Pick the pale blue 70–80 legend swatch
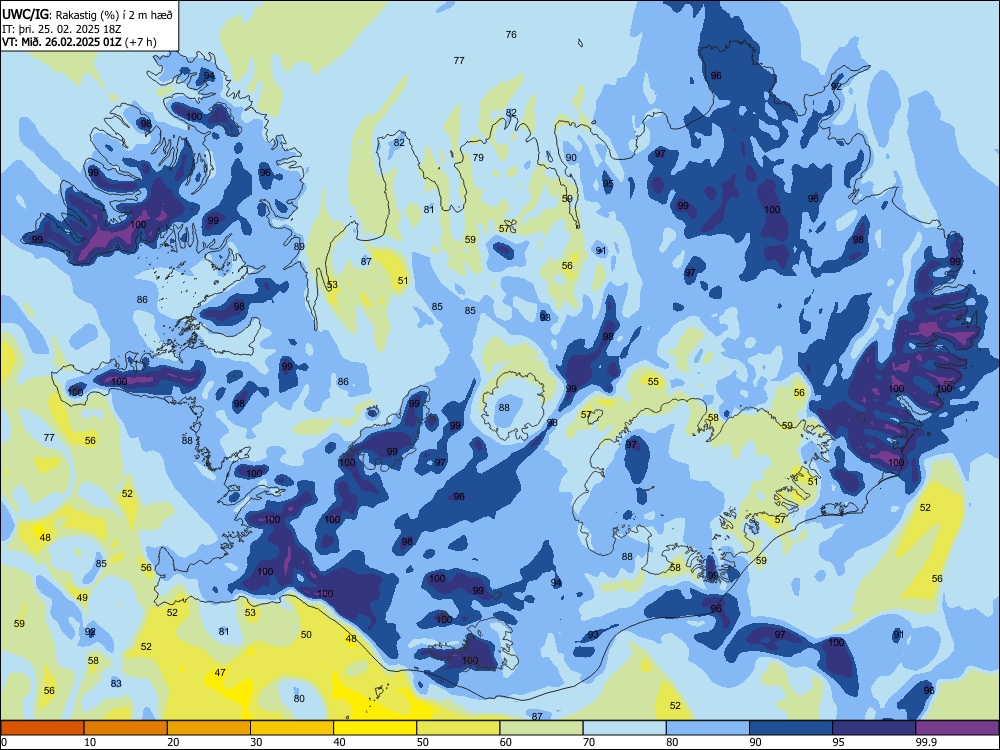 point(624,728)
